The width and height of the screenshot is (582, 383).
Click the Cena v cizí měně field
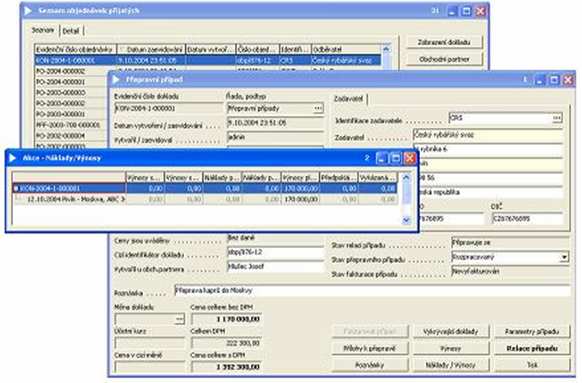(150, 367)
